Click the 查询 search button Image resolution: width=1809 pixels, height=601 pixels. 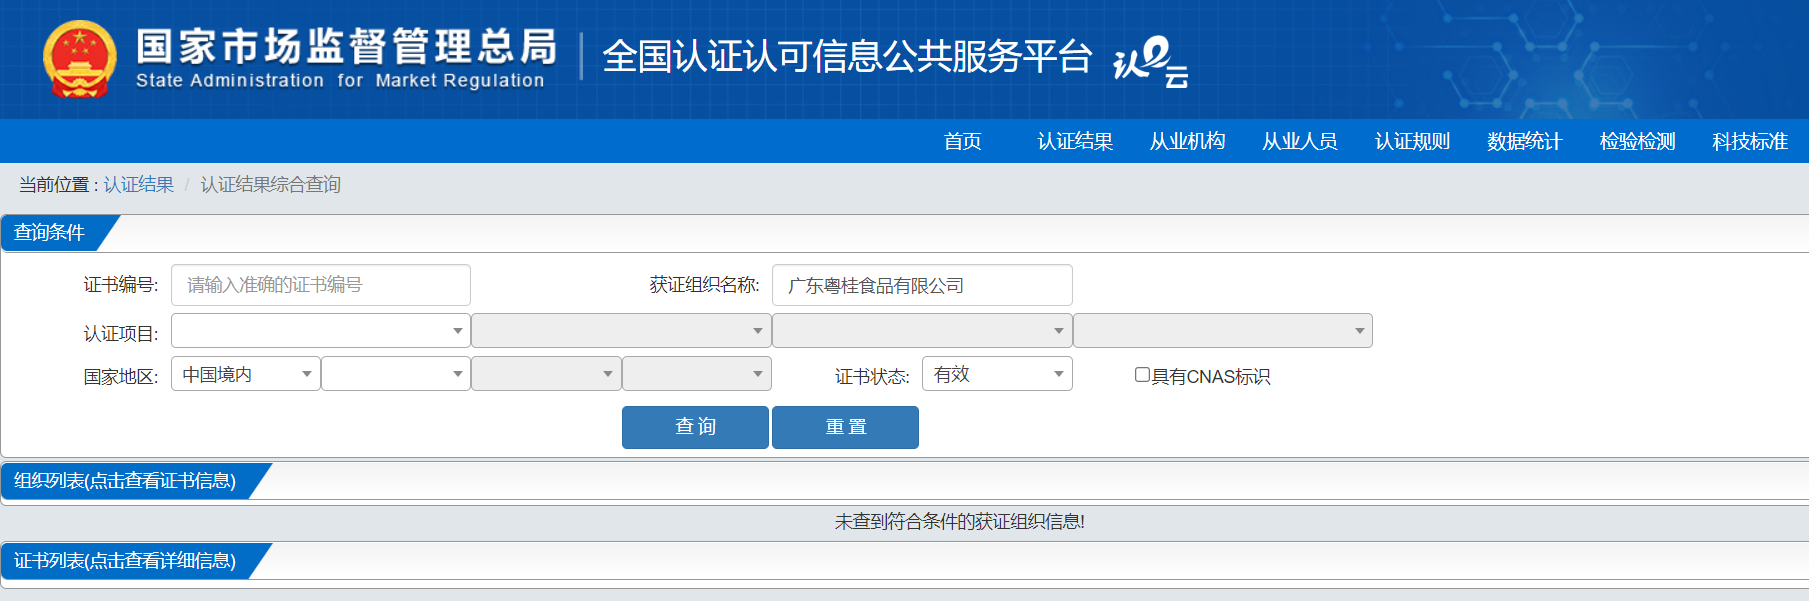pyautogui.click(x=695, y=427)
